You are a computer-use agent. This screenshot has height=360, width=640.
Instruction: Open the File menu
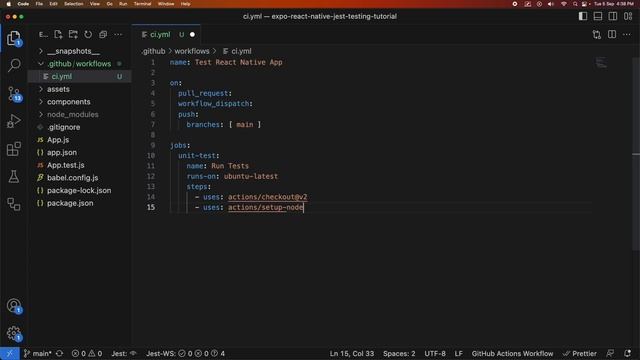pos(39,4)
